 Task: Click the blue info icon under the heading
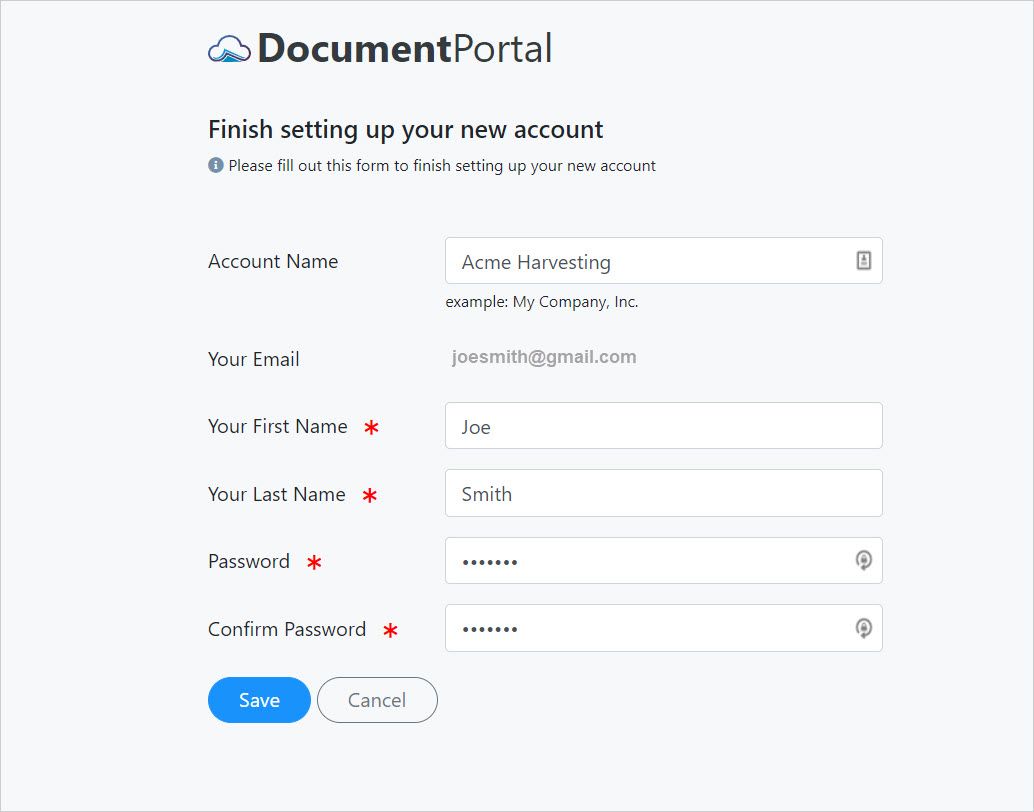click(216, 165)
